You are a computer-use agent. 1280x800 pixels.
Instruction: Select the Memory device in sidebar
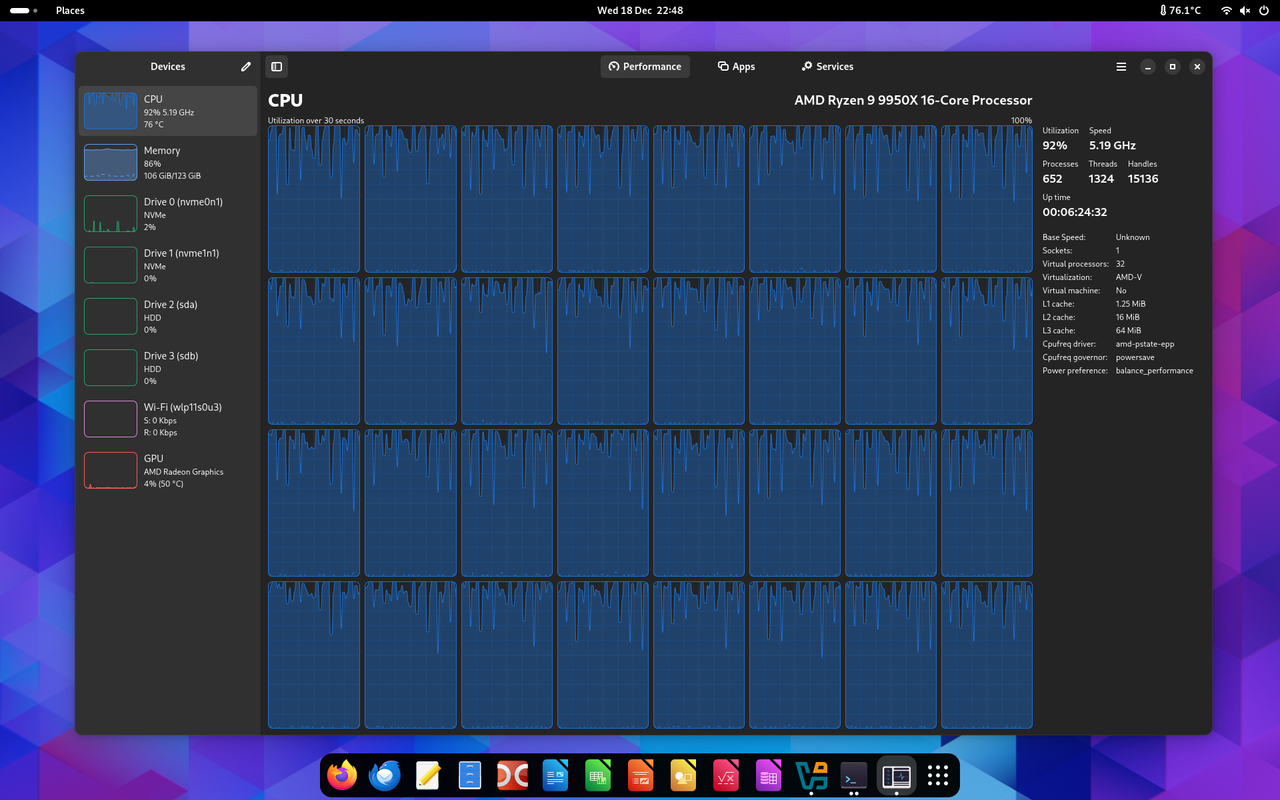click(168, 162)
